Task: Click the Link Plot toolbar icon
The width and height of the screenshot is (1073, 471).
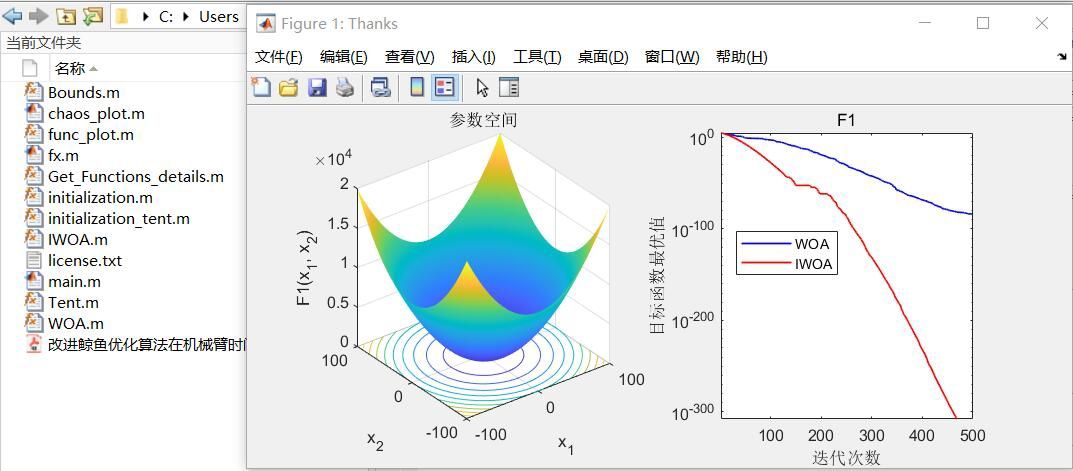Action: click(x=380, y=87)
